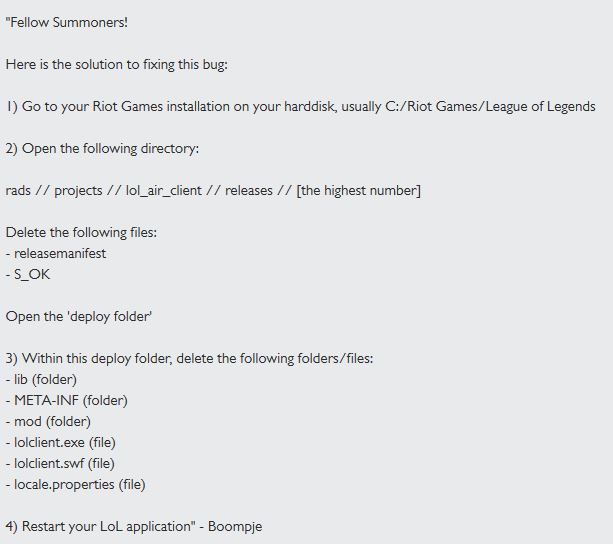The image size is (613, 544).
Task: Click the line "Here is the solution to fixing this bug:"
Action: point(117,64)
